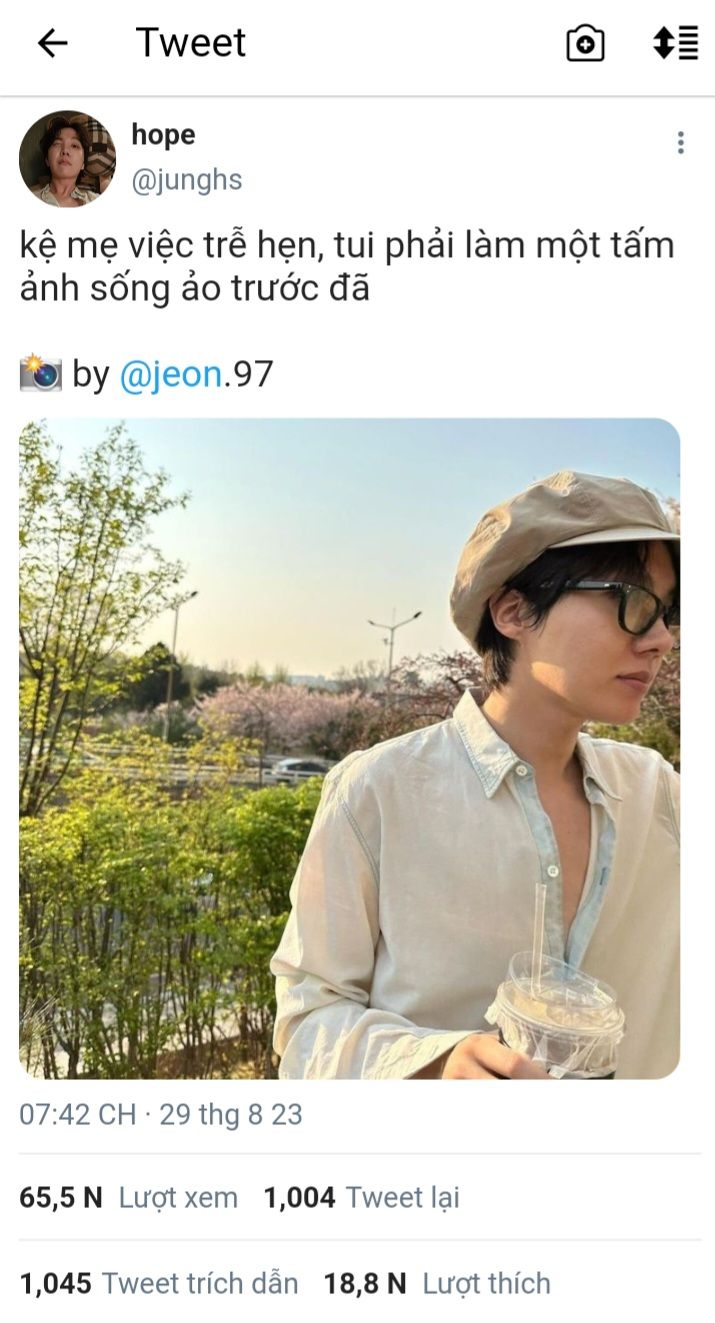Open the camera icon in header
This screenshot has width=715, height=1323.
pyautogui.click(x=585, y=43)
